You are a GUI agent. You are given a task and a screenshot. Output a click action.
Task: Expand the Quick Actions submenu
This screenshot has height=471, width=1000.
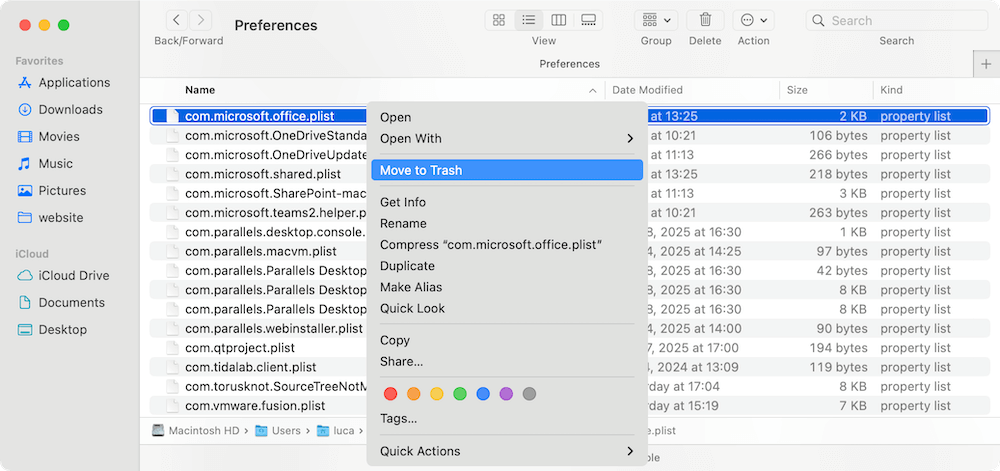pyautogui.click(x=507, y=451)
